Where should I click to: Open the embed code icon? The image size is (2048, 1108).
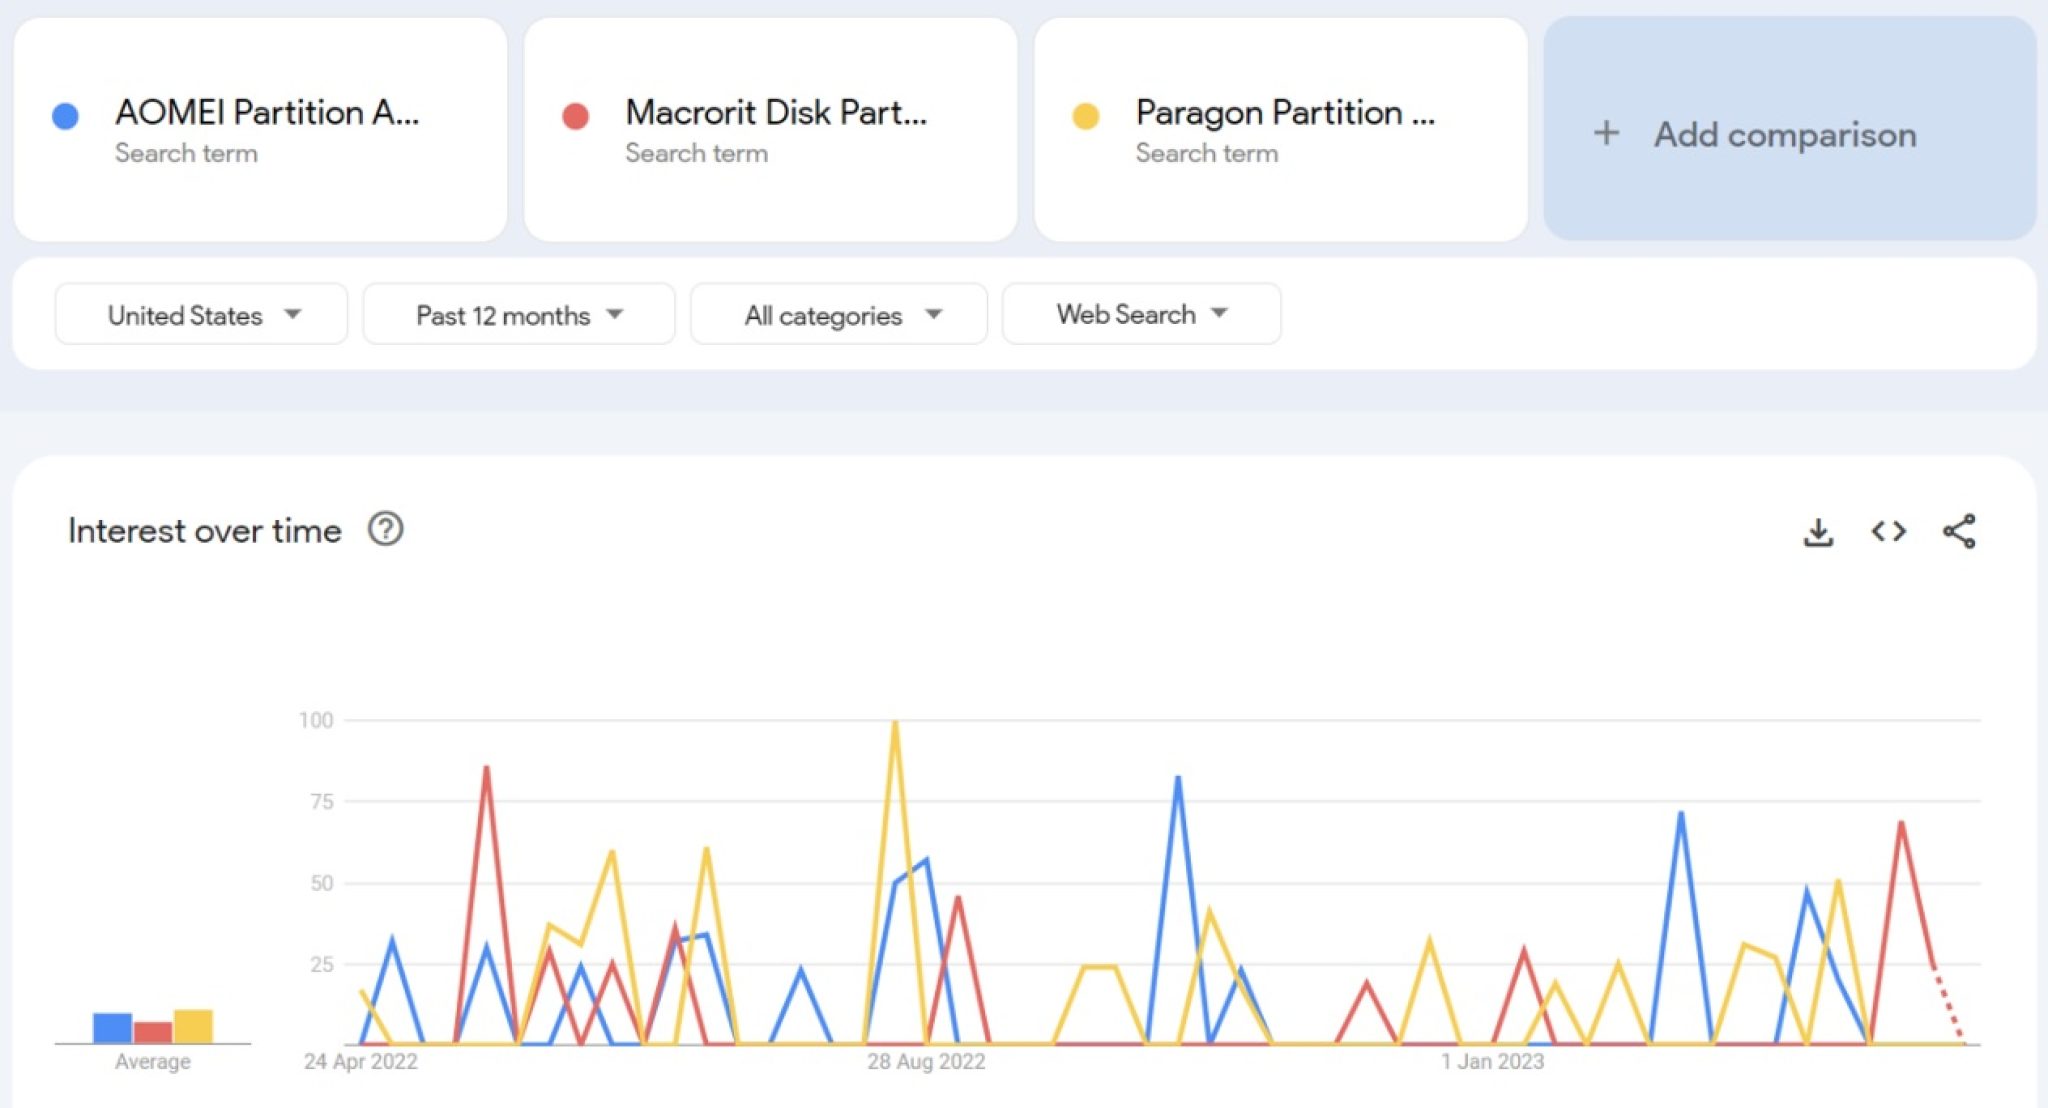(1888, 531)
